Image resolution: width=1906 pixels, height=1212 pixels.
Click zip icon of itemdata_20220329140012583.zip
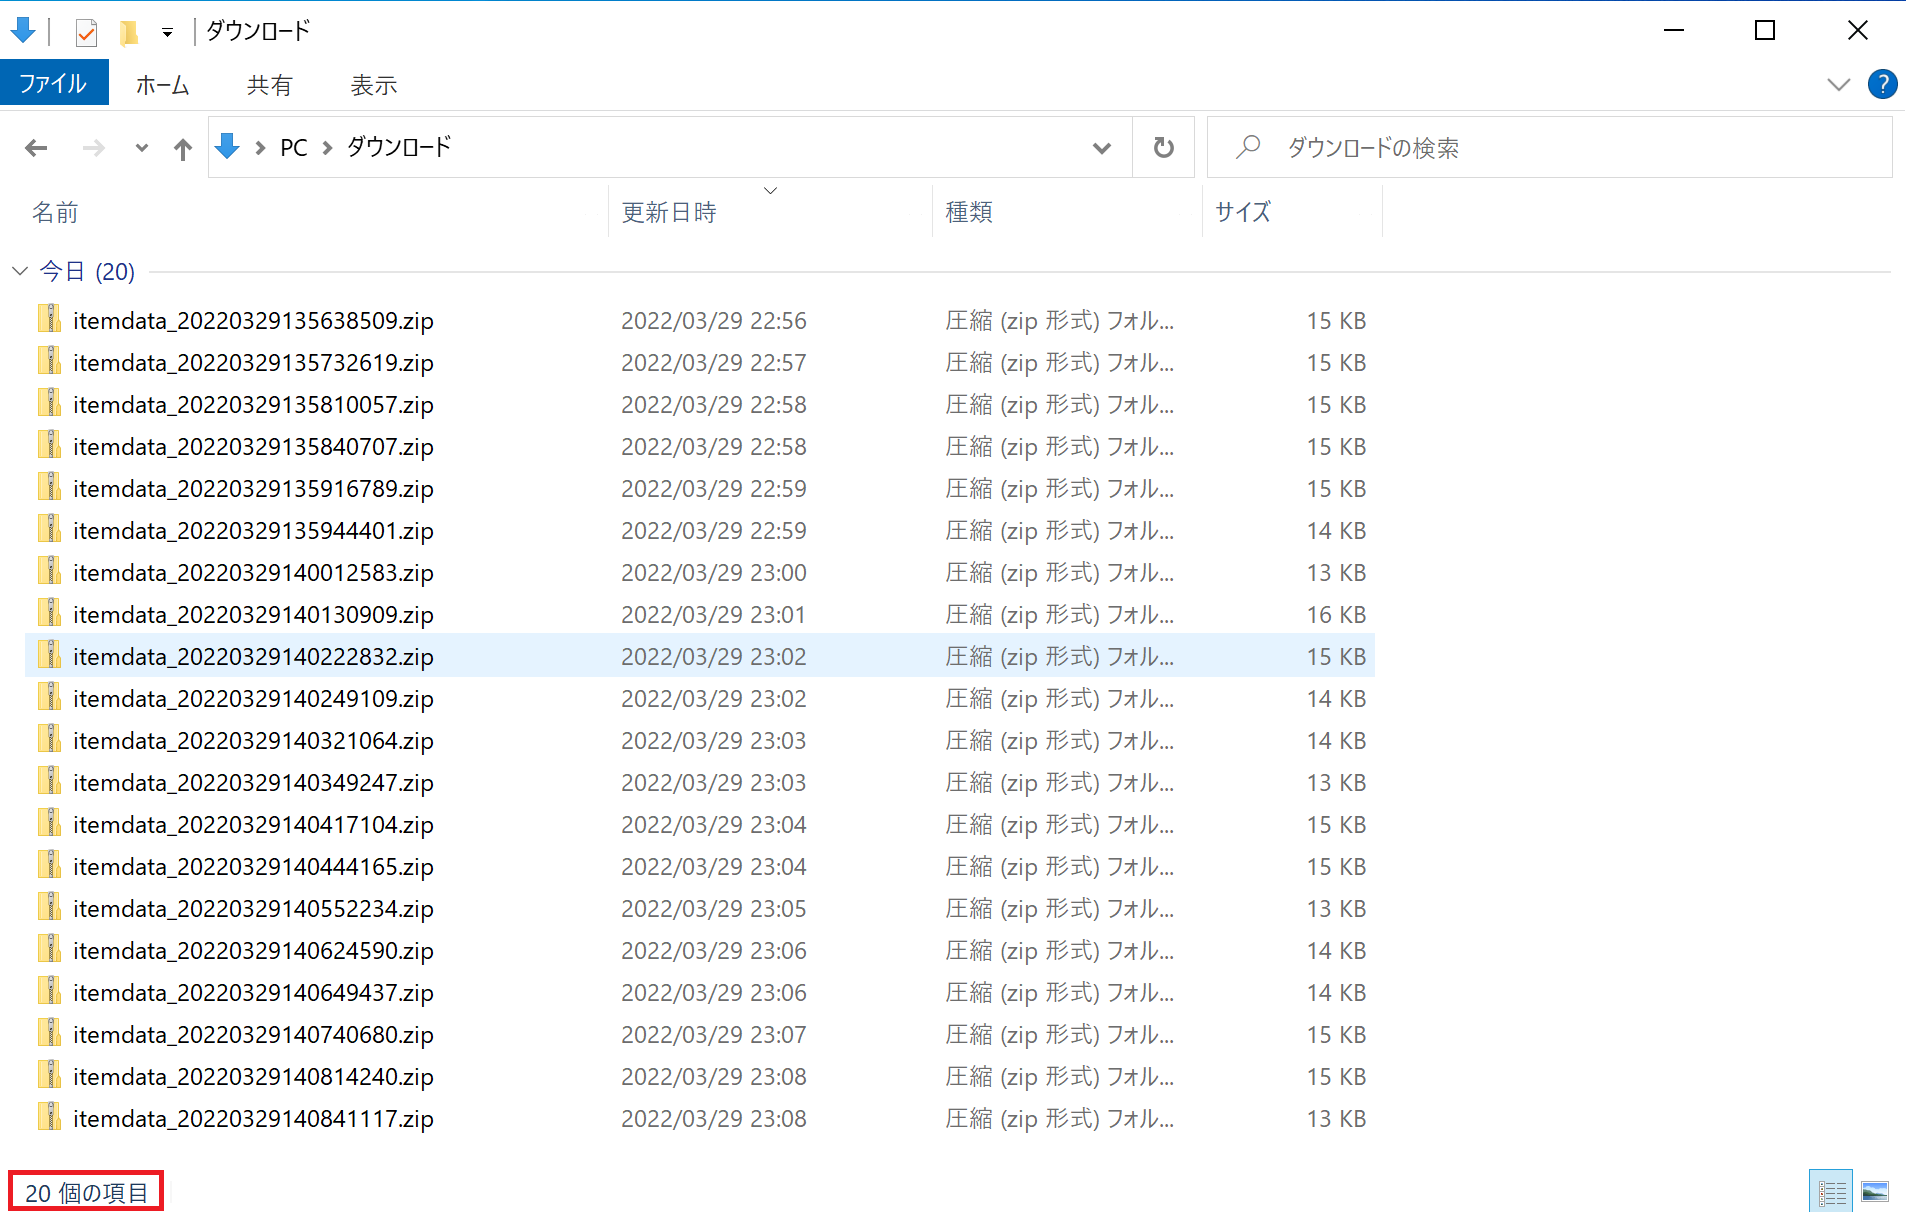click(x=49, y=571)
